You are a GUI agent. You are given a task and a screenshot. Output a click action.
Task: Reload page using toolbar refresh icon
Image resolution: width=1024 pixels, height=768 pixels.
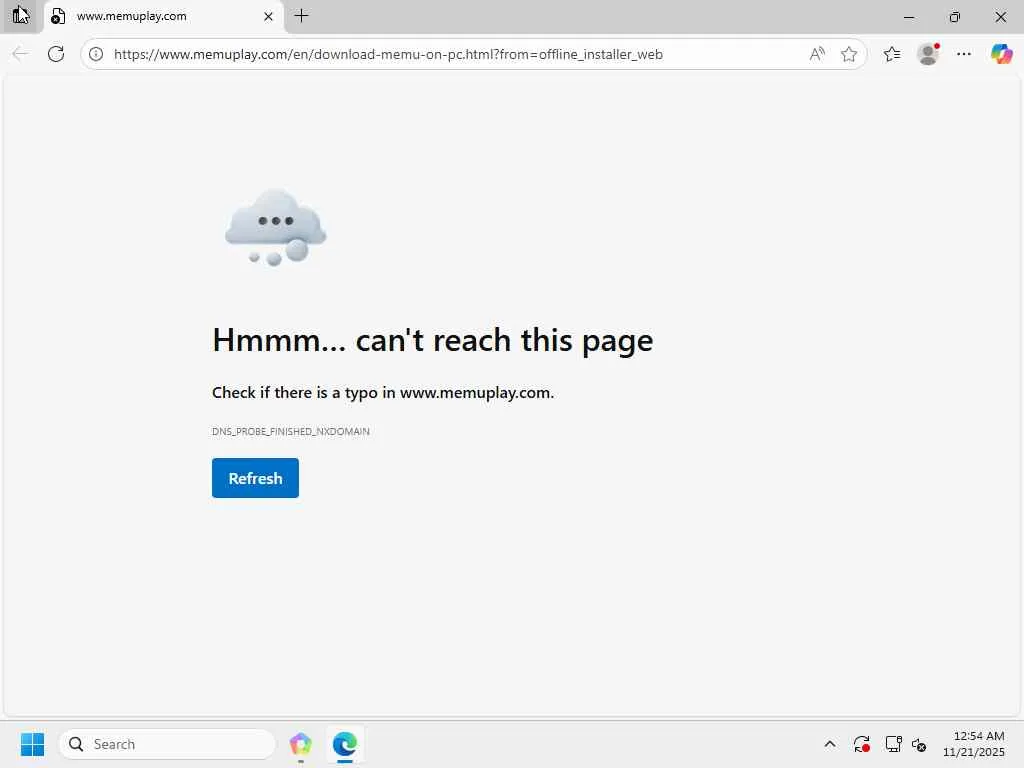(x=56, y=54)
